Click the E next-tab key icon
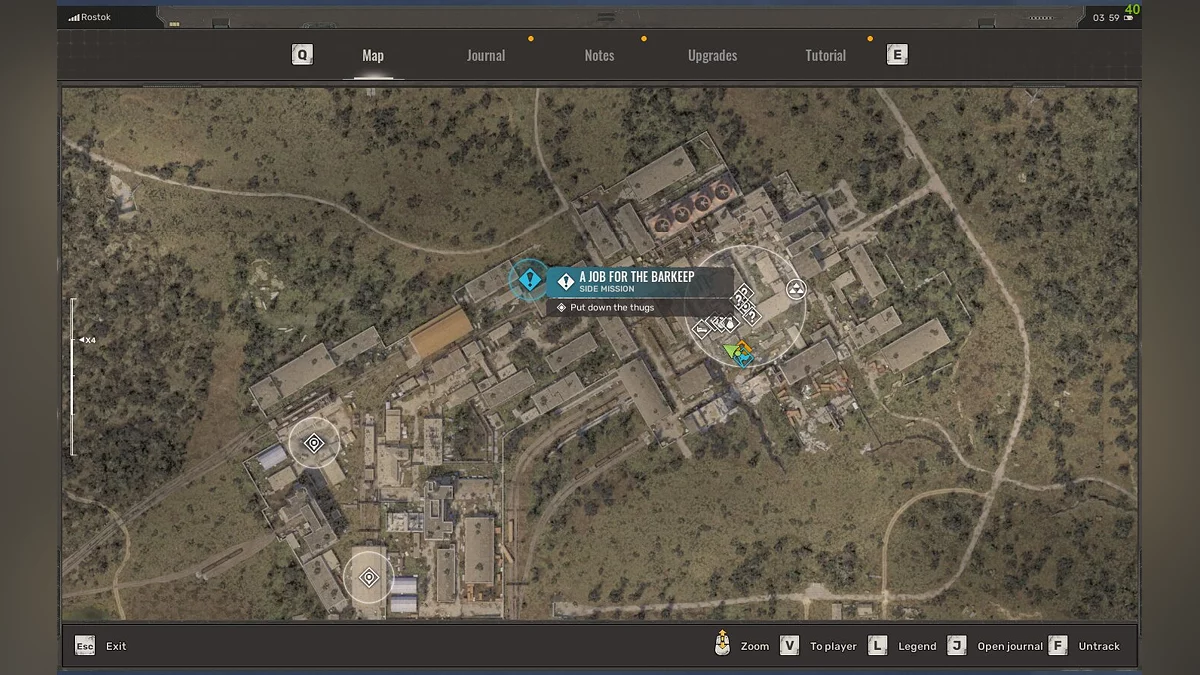Screen dimensions: 1200x675 tap(897, 55)
